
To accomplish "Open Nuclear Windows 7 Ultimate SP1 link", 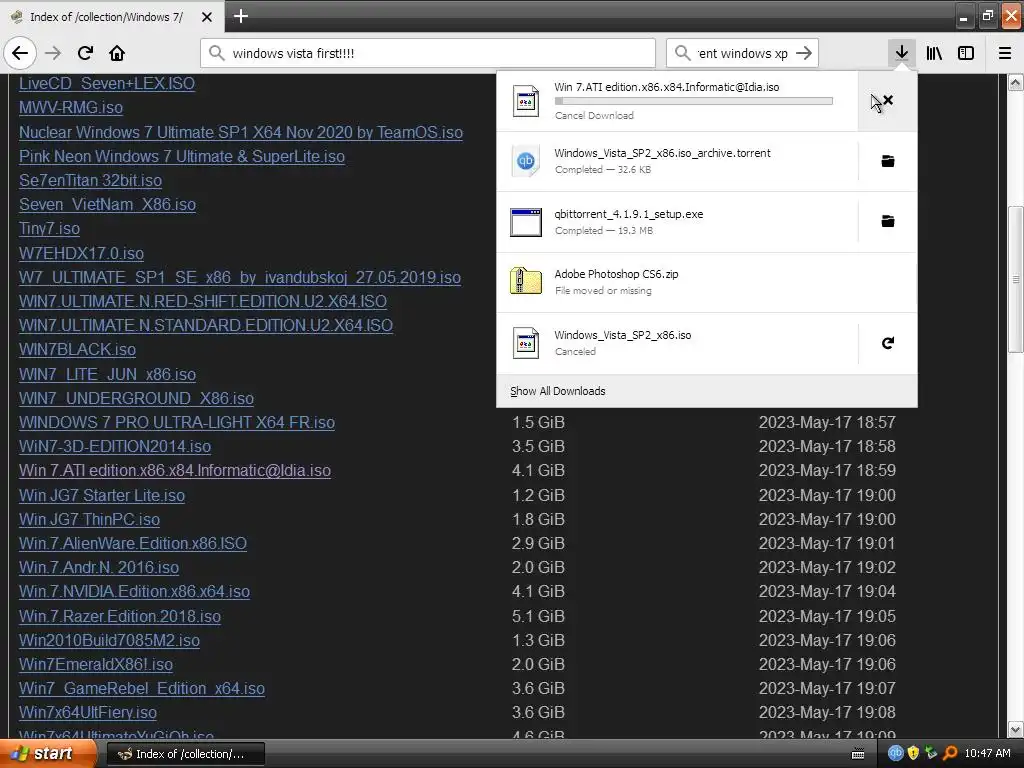I will click(x=241, y=133).
